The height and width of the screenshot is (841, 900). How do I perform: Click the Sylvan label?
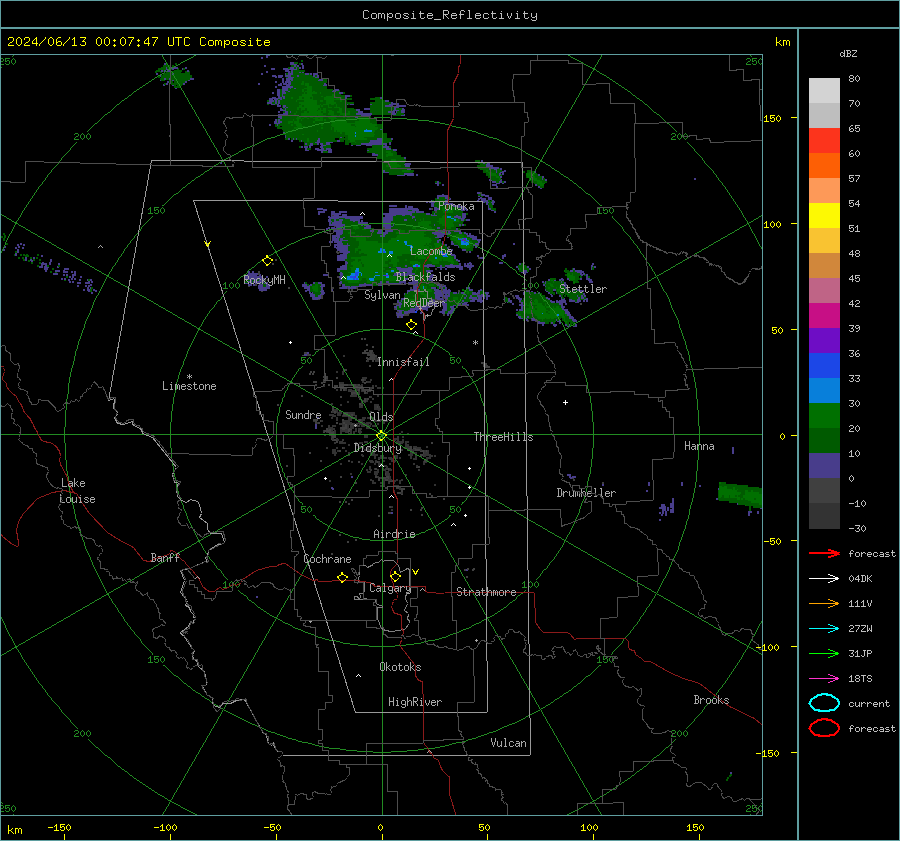(382, 295)
